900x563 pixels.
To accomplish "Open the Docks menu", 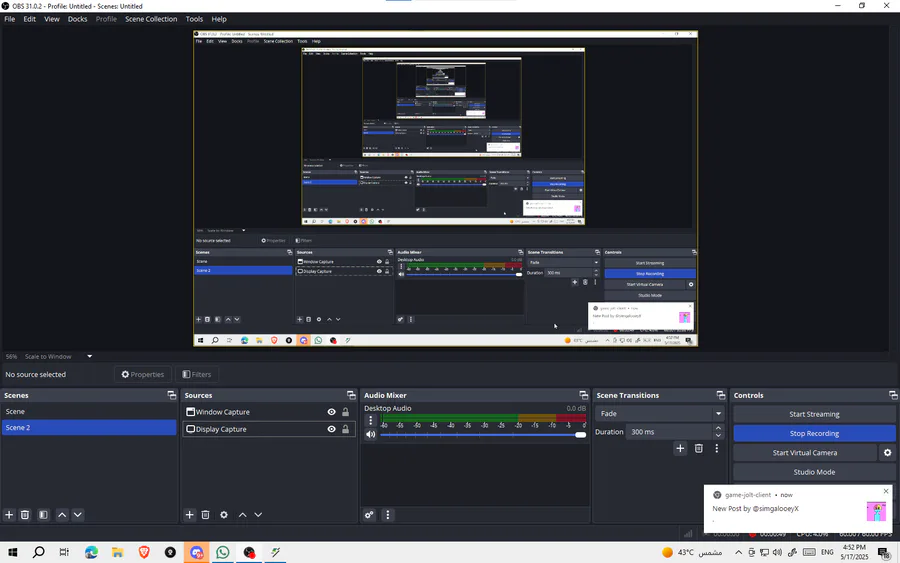I will coord(77,19).
